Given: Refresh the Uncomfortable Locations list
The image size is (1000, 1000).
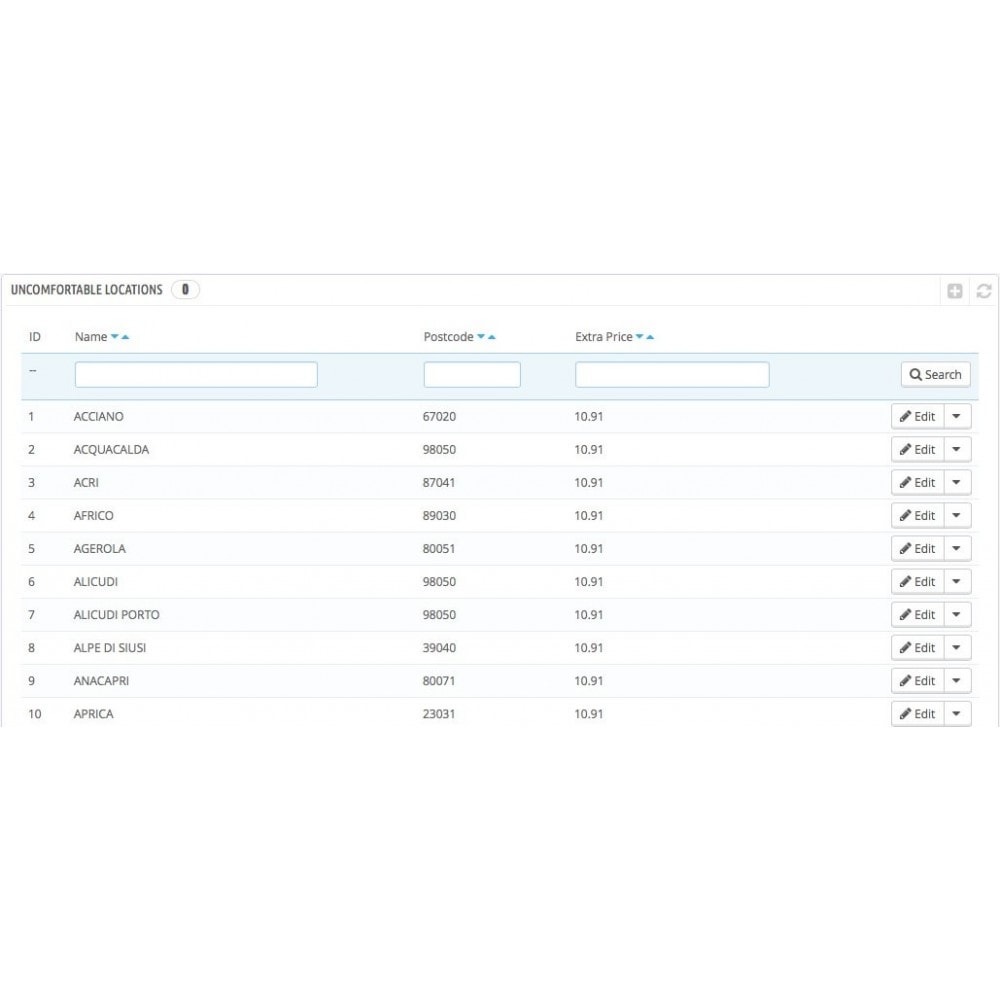Looking at the screenshot, I should pyautogui.click(x=984, y=291).
